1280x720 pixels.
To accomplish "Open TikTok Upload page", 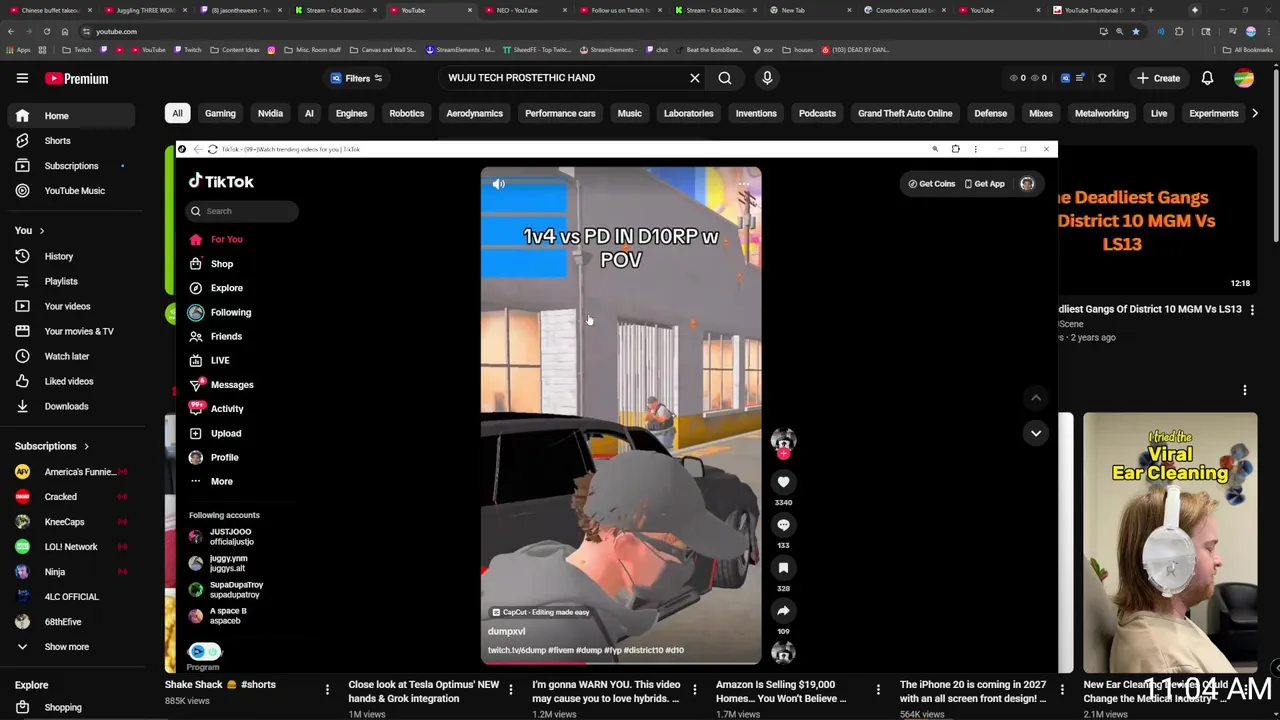I will coord(225,433).
